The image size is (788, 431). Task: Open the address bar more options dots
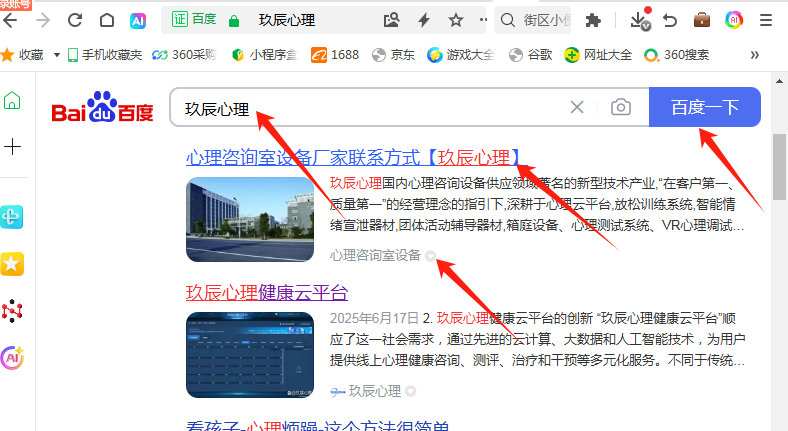483,20
